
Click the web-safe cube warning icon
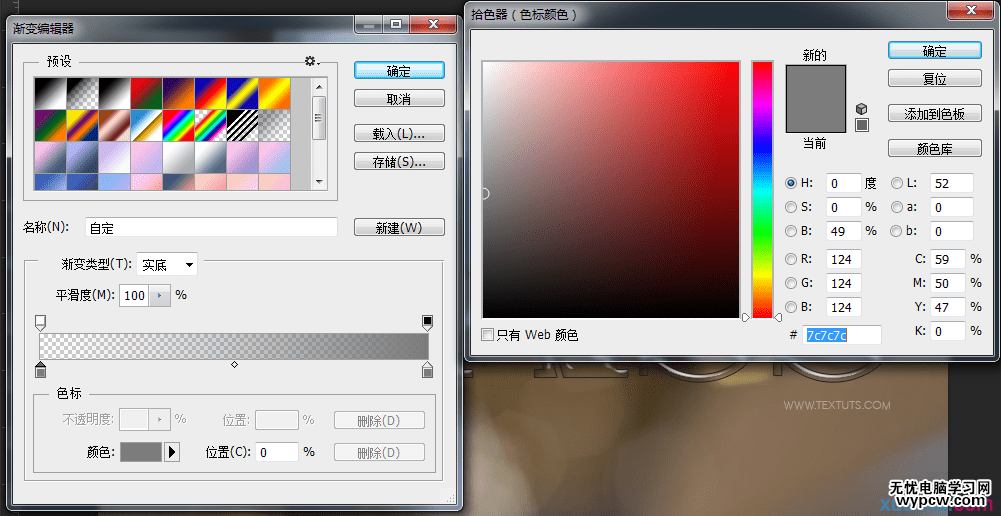coord(862,109)
